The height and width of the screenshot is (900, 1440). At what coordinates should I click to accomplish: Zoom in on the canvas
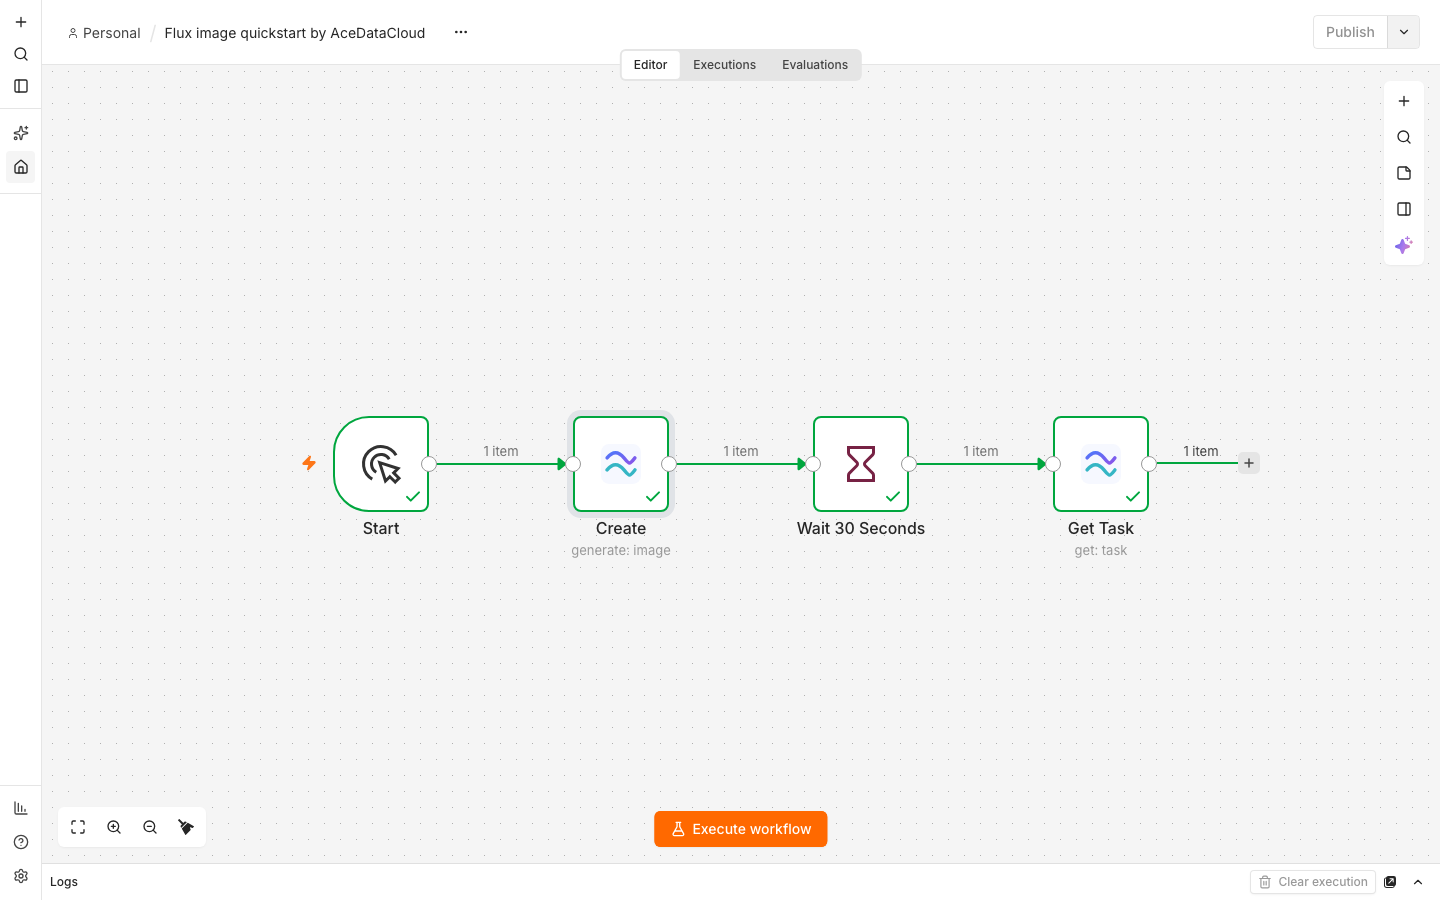[114, 827]
